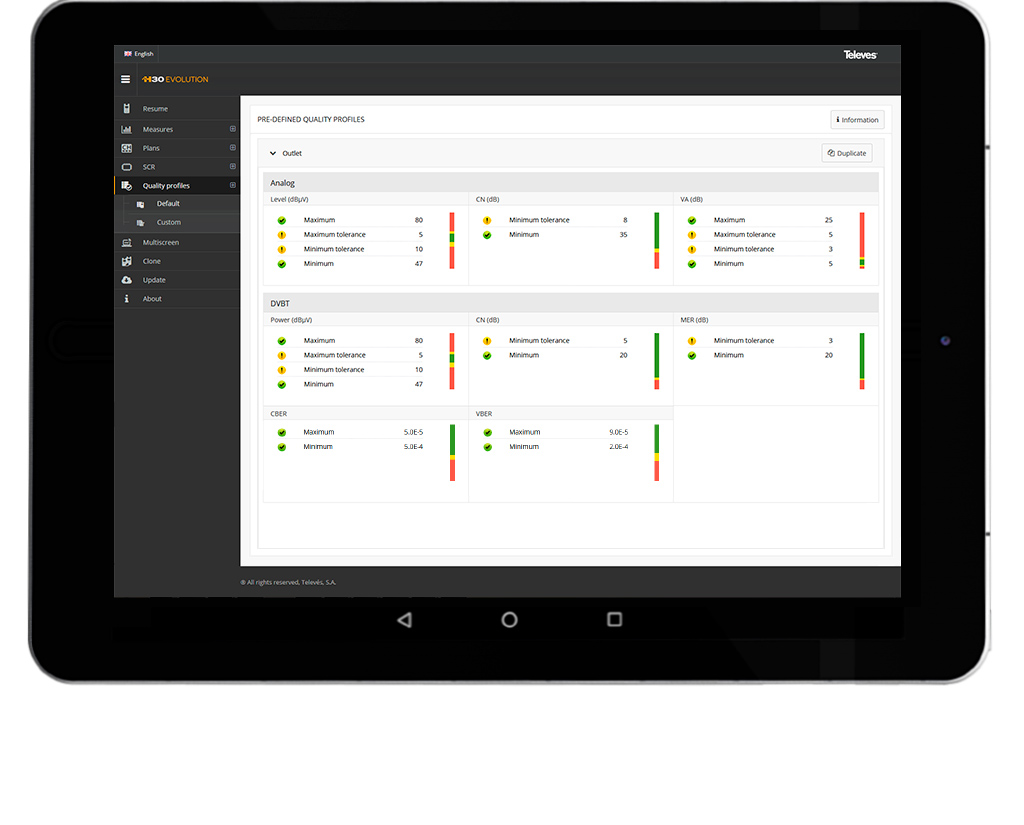Click the SCR sidebar icon

(x=126, y=167)
